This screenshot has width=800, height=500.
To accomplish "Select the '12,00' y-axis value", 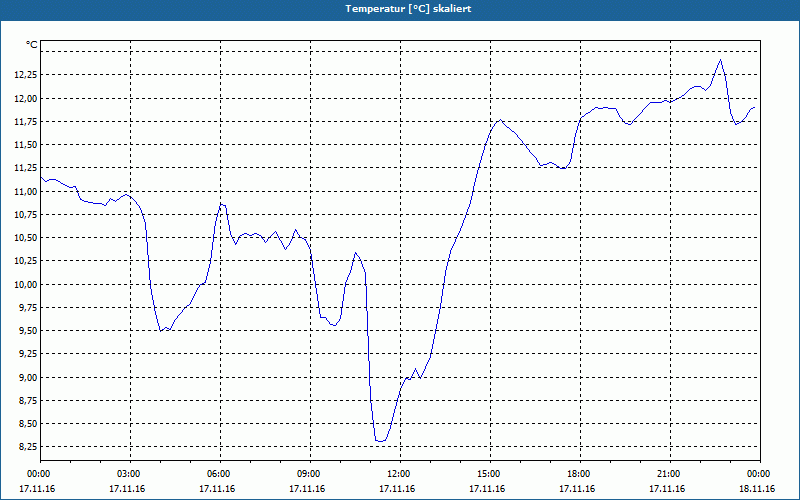I will point(26,98).
